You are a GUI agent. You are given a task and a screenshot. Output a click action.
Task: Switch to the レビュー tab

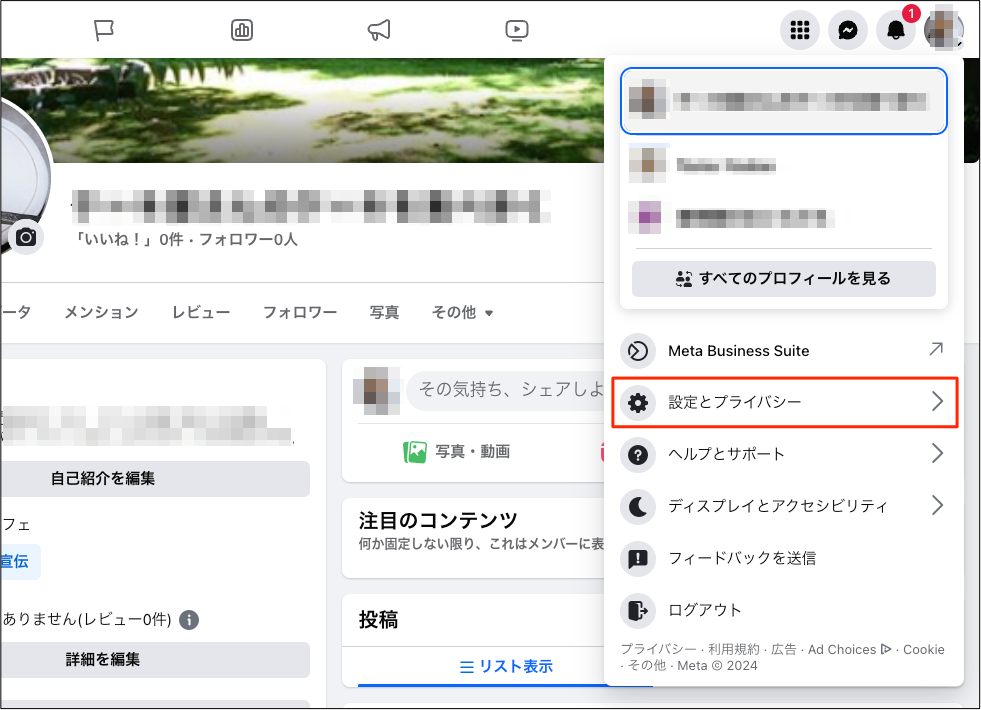point(201,312)
